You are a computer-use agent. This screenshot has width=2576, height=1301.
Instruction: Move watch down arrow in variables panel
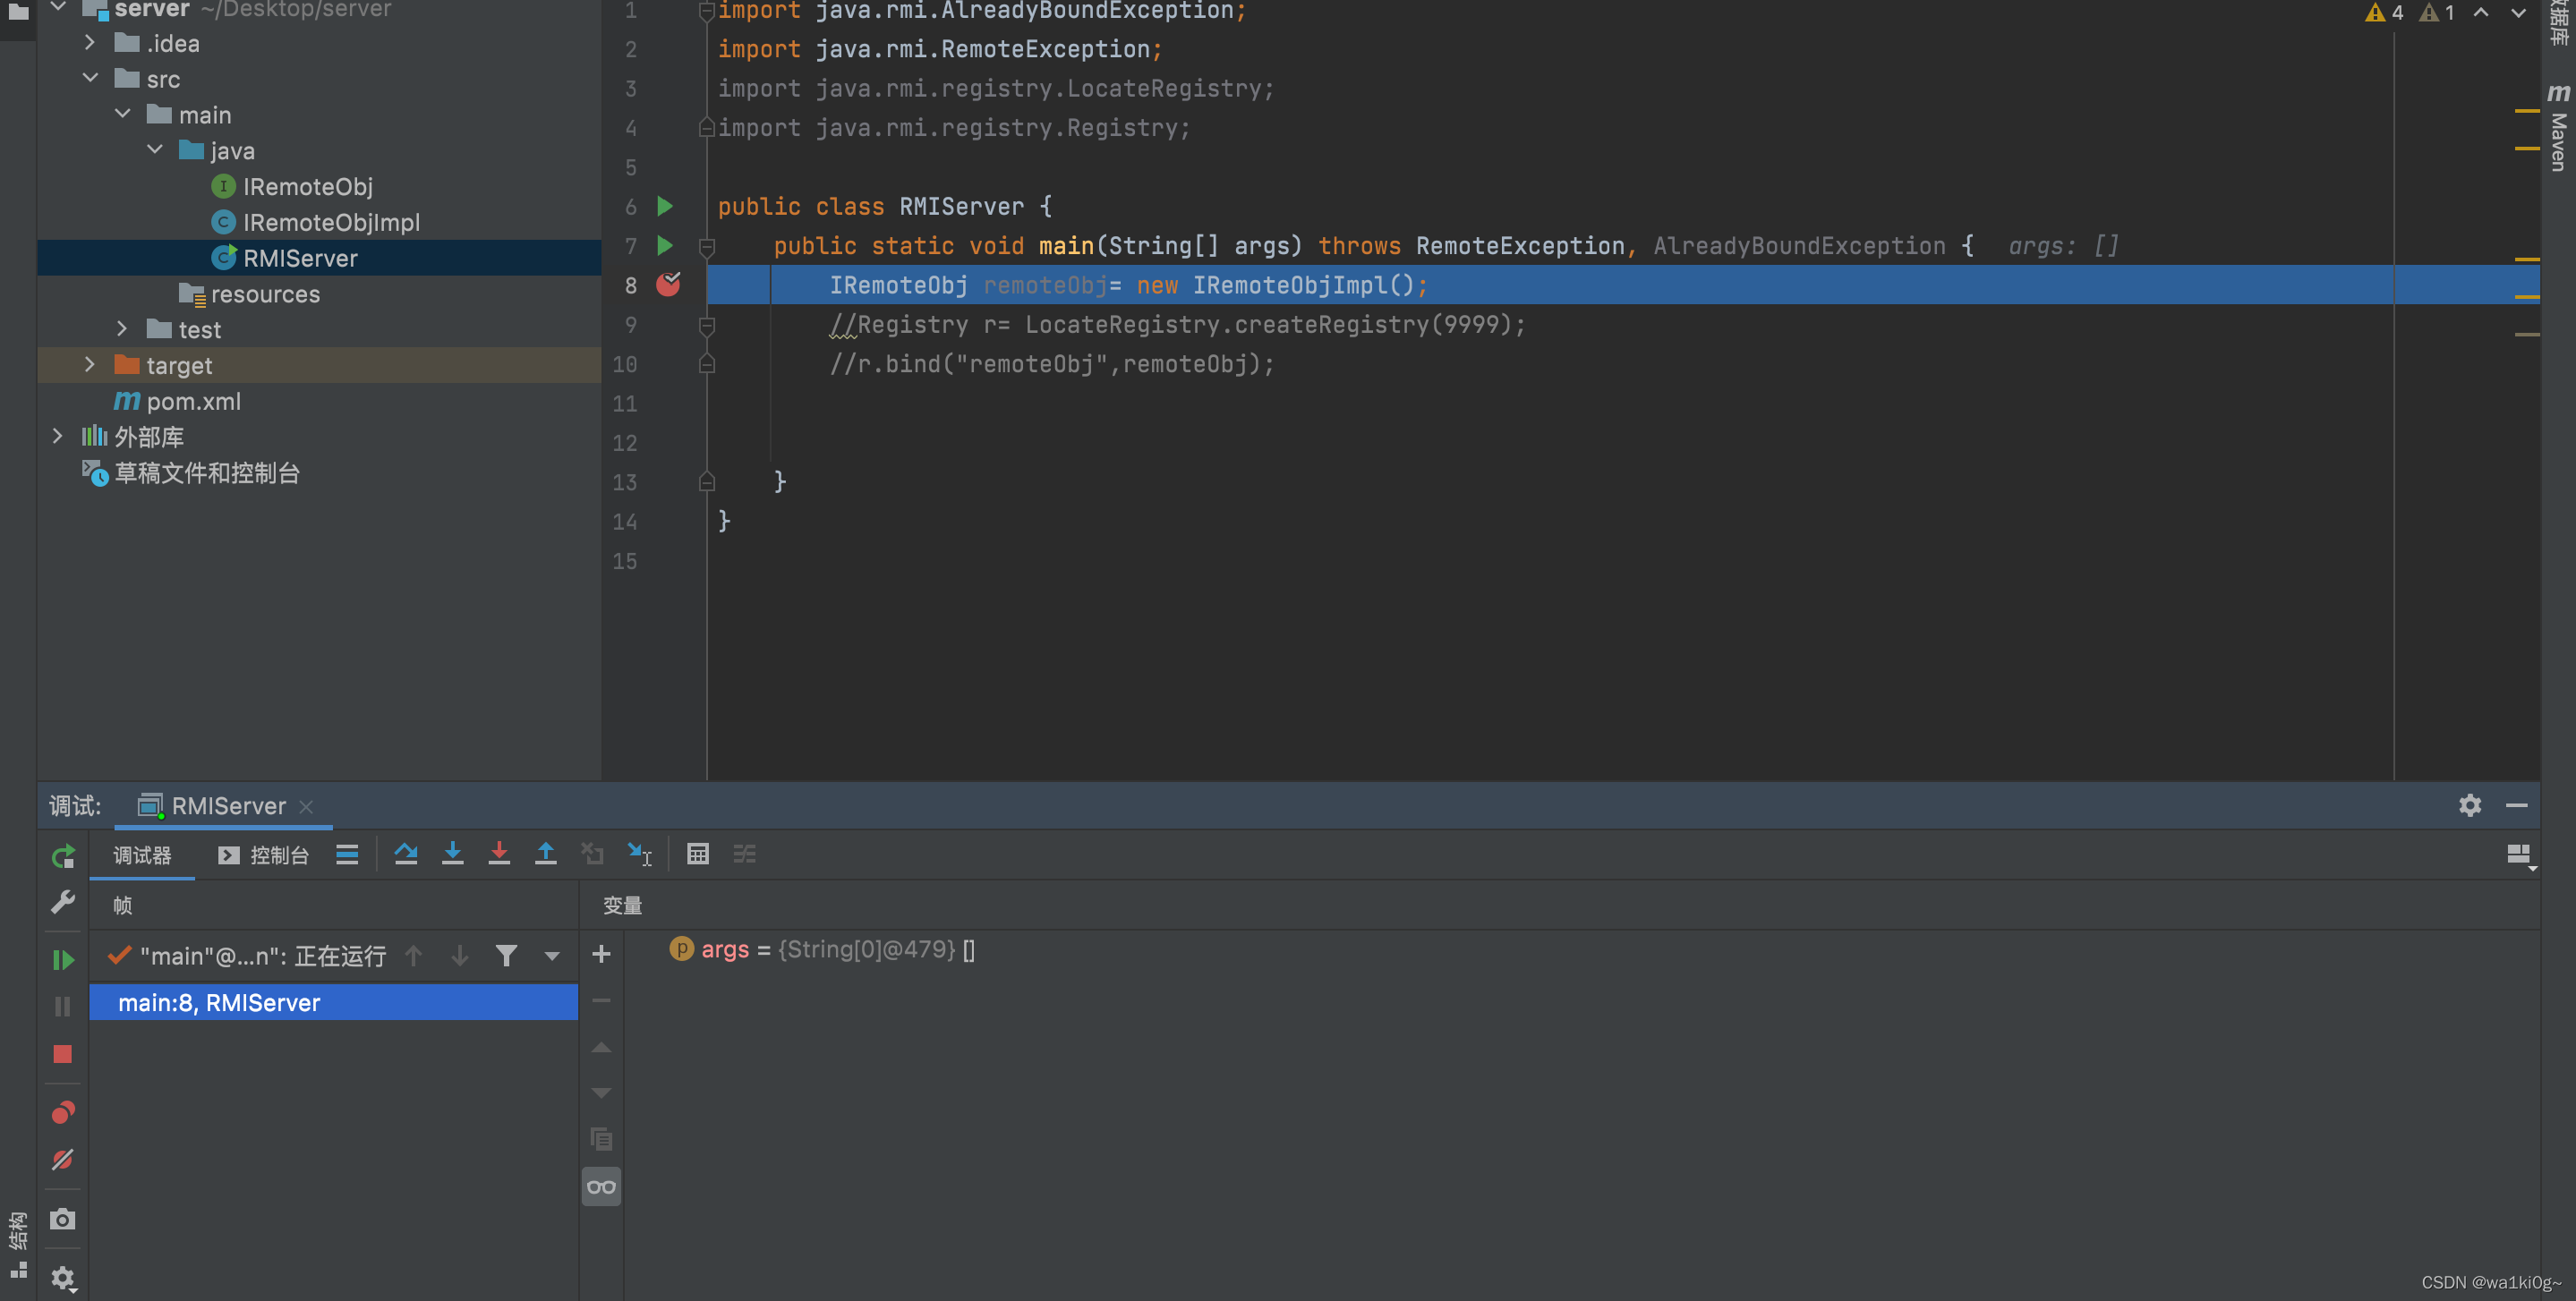(x=601, y=1093)
